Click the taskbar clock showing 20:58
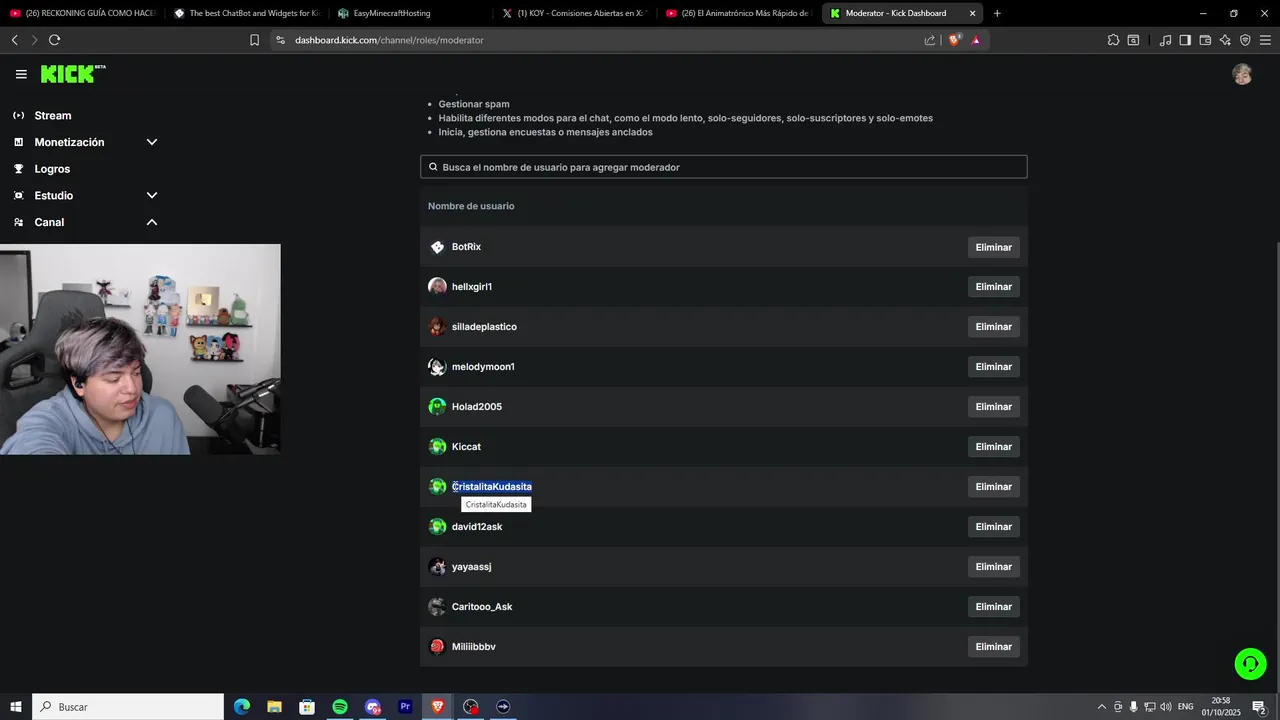This screenshot has width=1280, height=720. click(1221, 707)
